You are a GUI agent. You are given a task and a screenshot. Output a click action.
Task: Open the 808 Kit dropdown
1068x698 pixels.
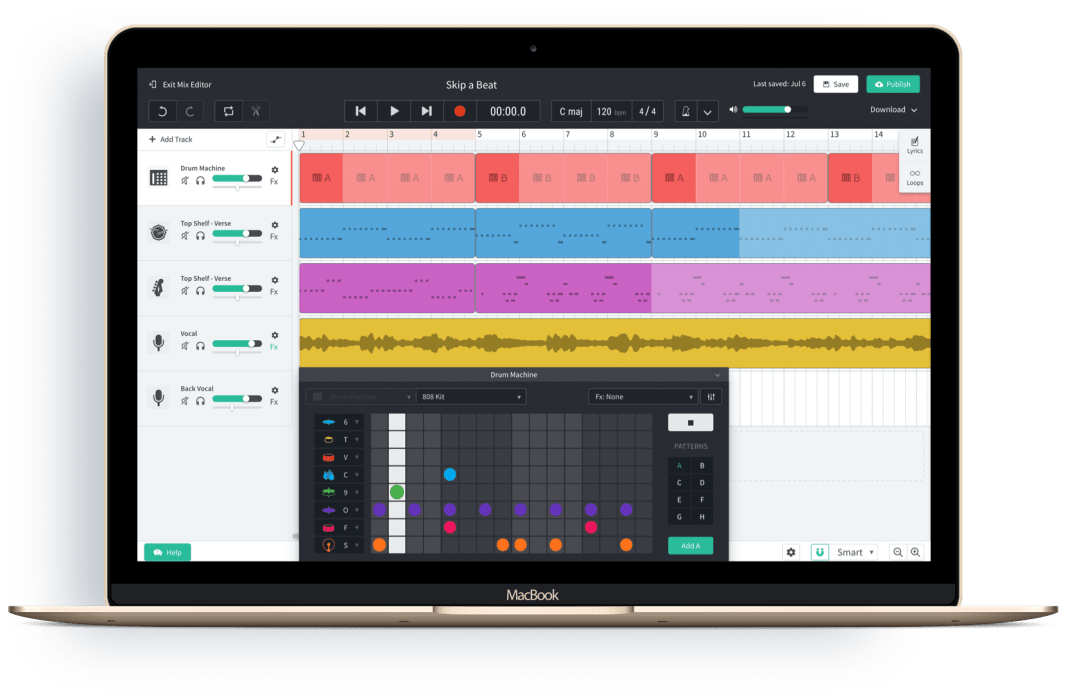(x=471, y=397)
